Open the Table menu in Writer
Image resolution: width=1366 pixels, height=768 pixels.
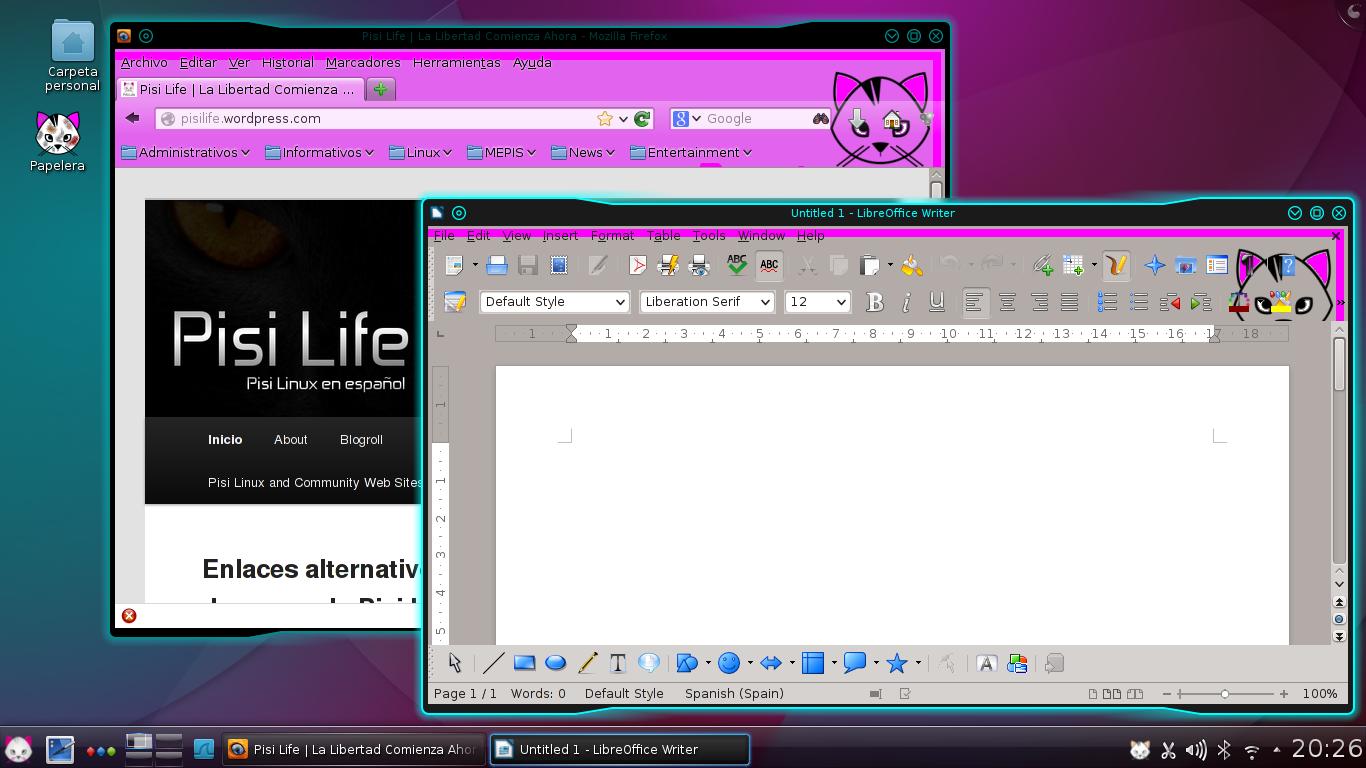[x=663, y=236]
